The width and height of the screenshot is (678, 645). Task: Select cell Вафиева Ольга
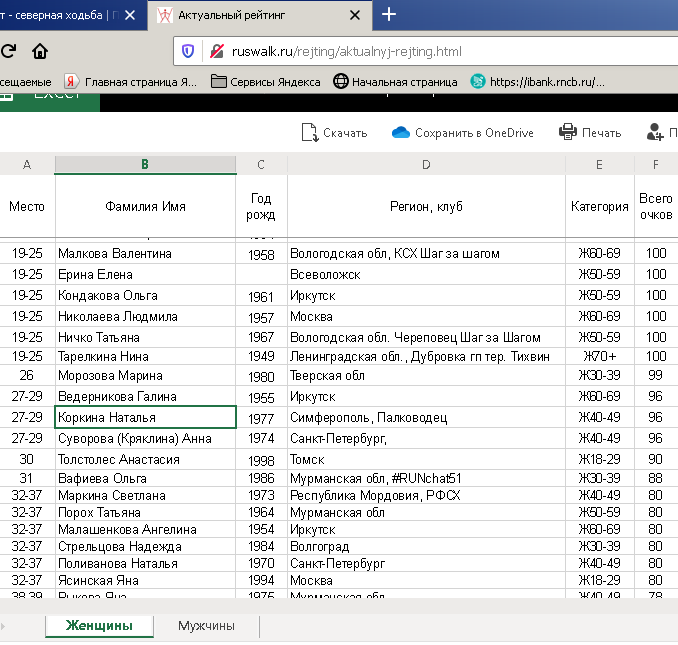click(x=145, y=479)
